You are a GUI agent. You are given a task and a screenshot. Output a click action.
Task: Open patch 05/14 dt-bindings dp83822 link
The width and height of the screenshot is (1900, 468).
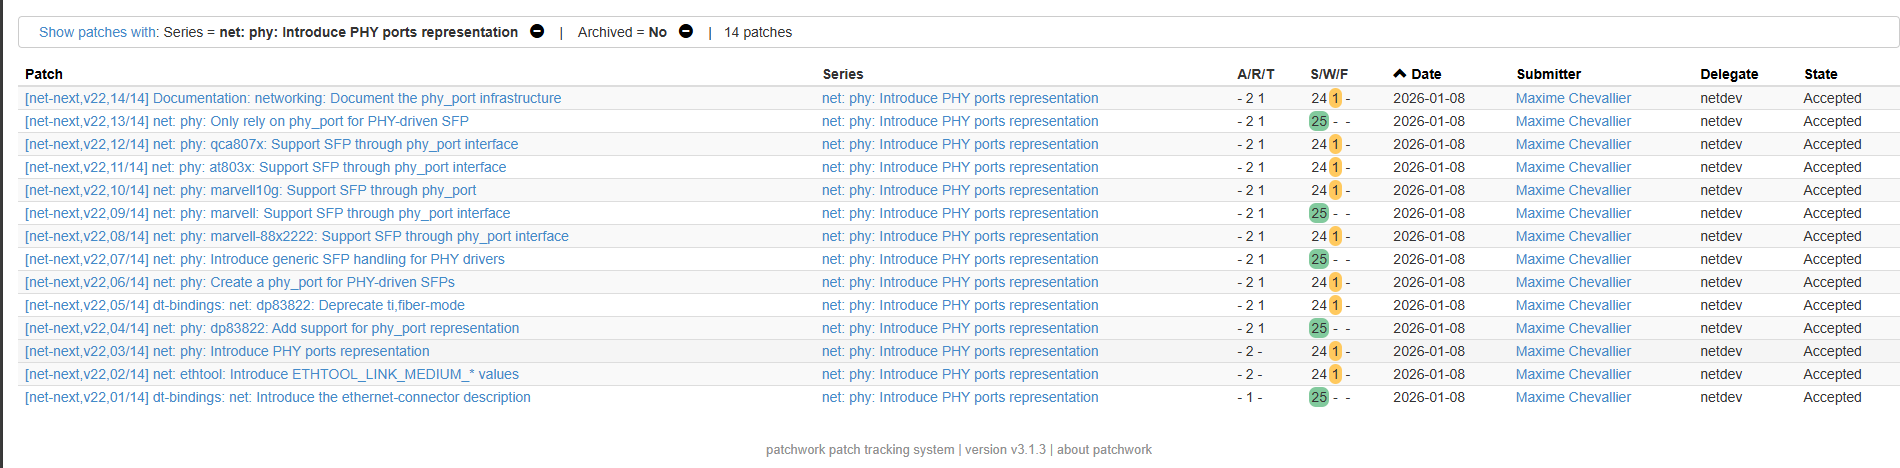point(244,305)
